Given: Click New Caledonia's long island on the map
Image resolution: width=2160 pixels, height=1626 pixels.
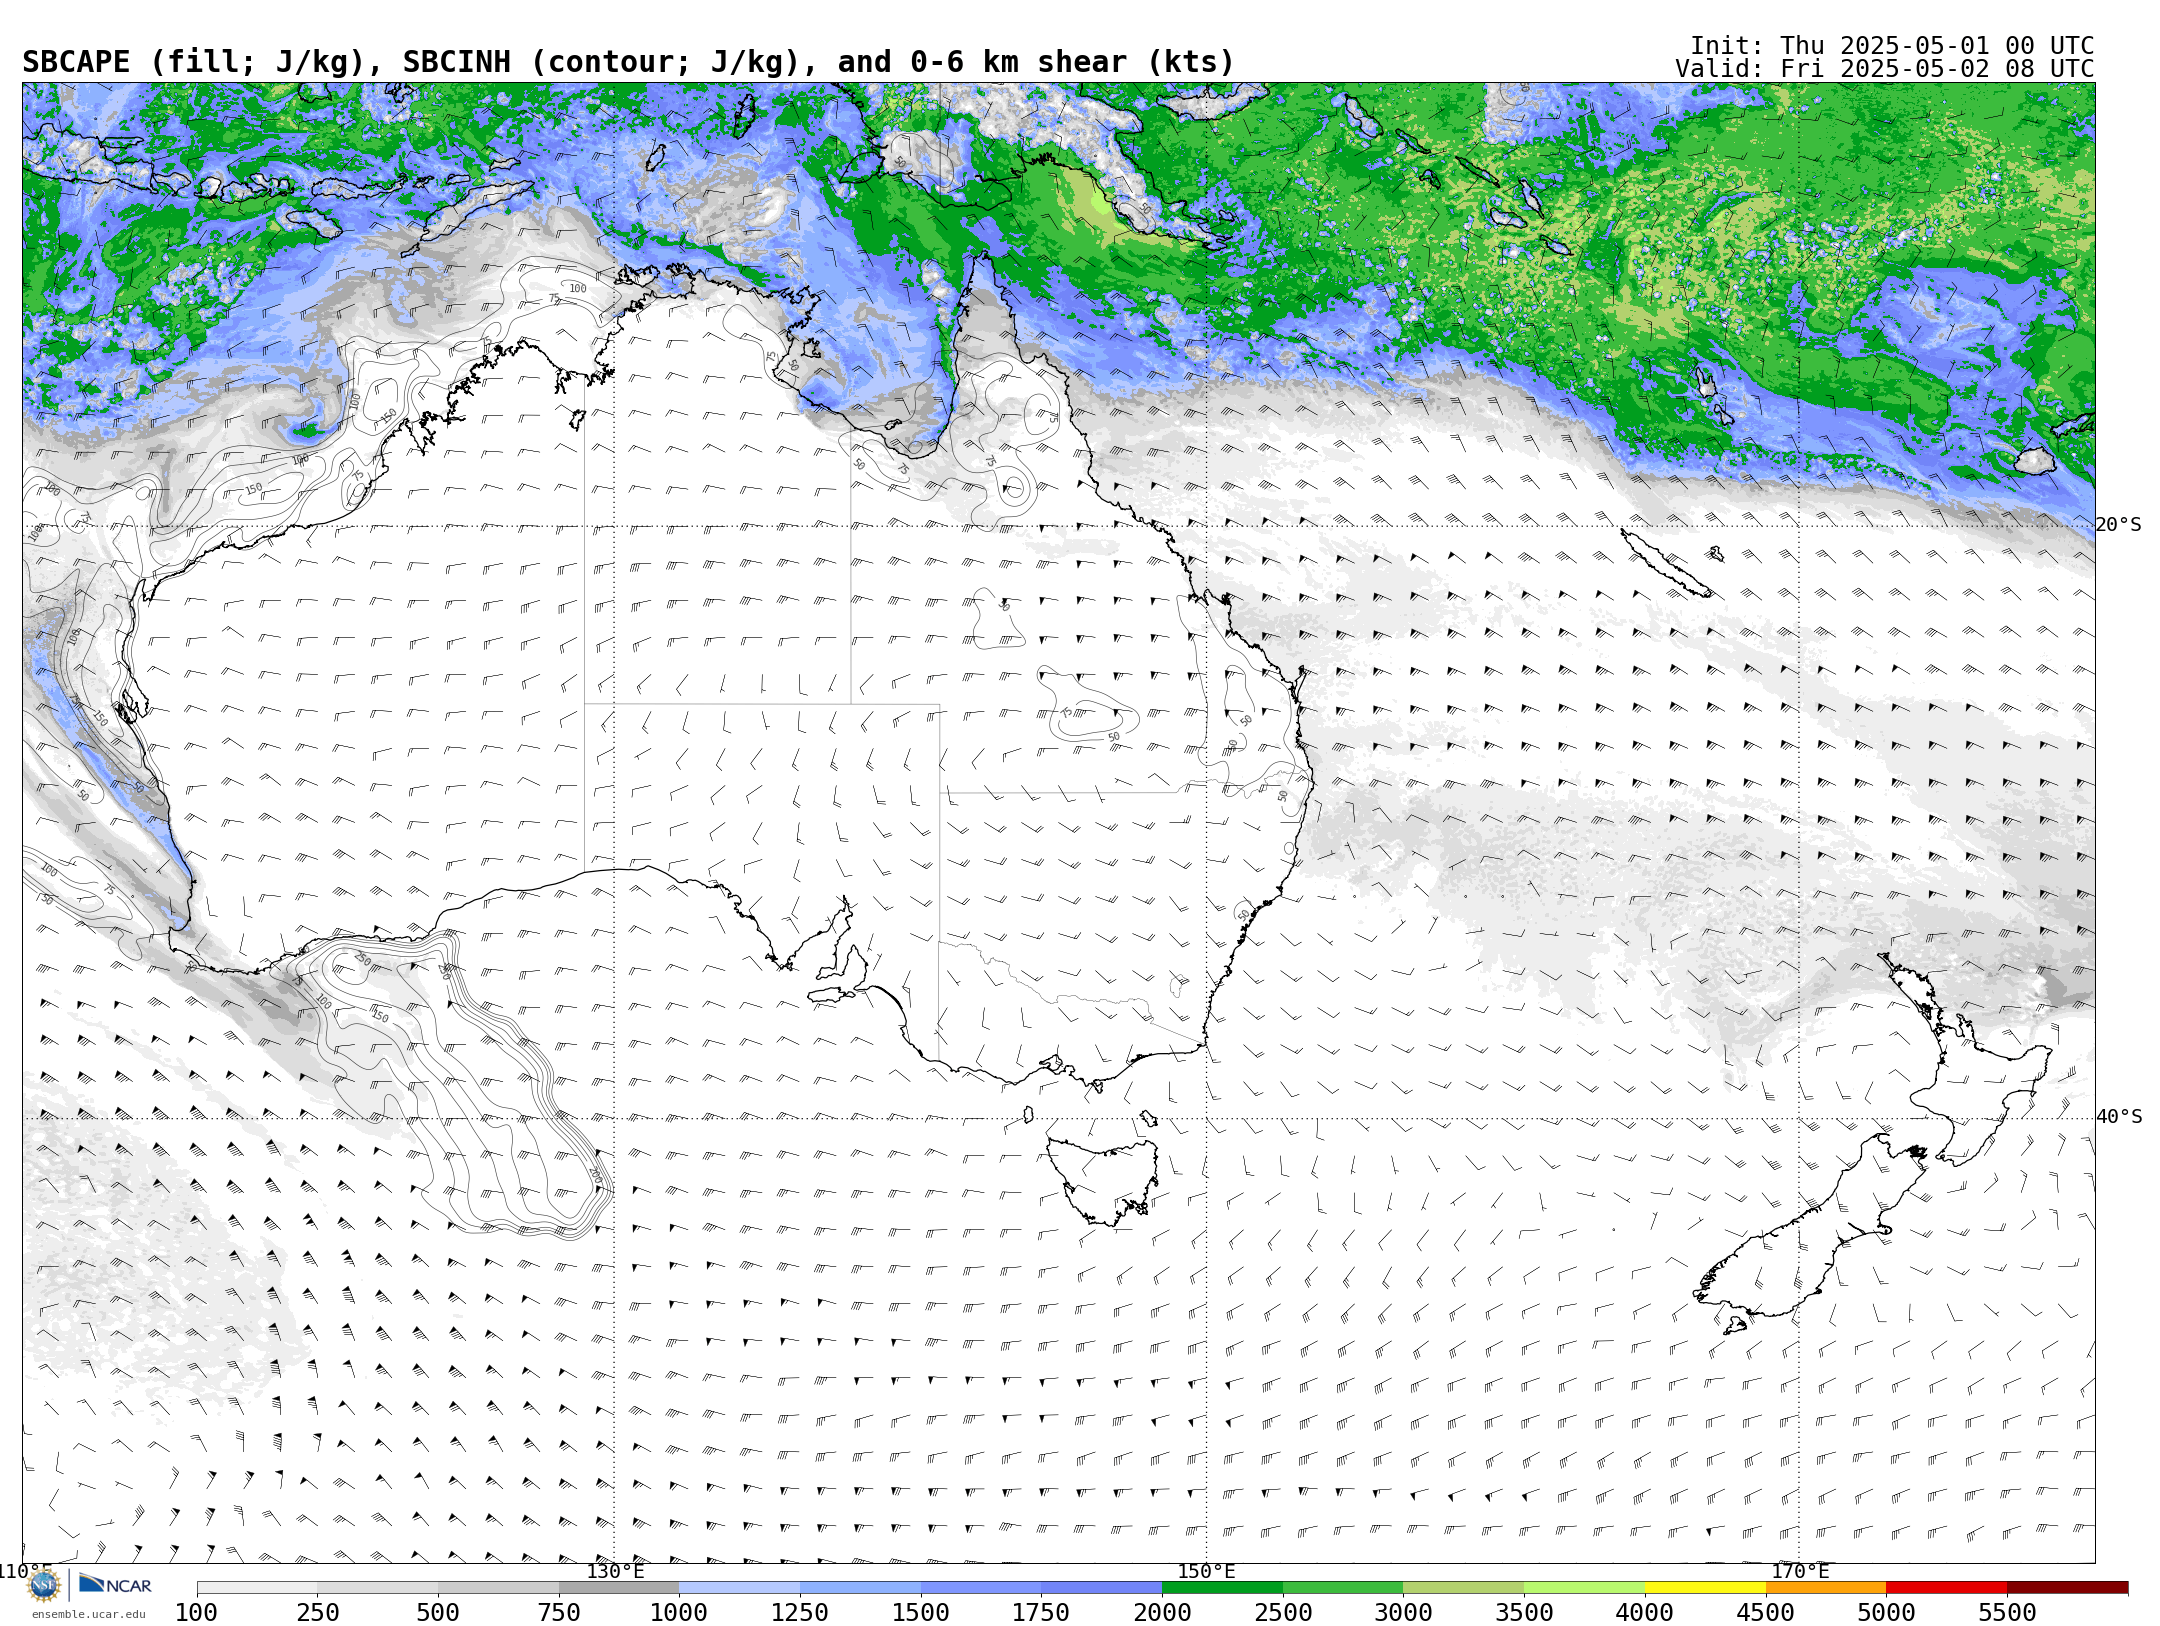Looking at the screenshot, I should pos(1666,563).
